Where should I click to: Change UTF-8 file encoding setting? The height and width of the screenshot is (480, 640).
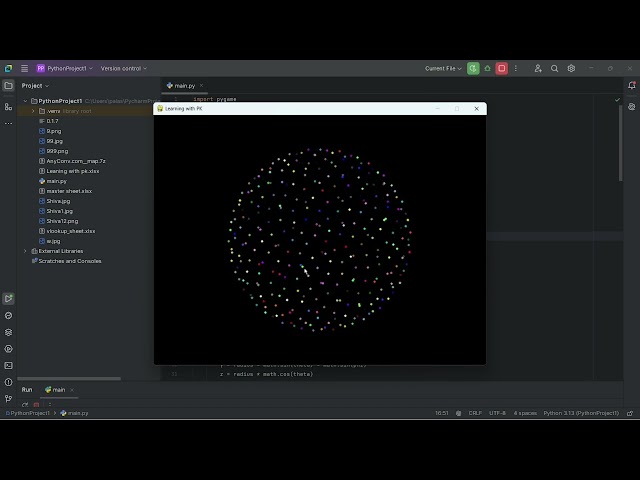498,413
